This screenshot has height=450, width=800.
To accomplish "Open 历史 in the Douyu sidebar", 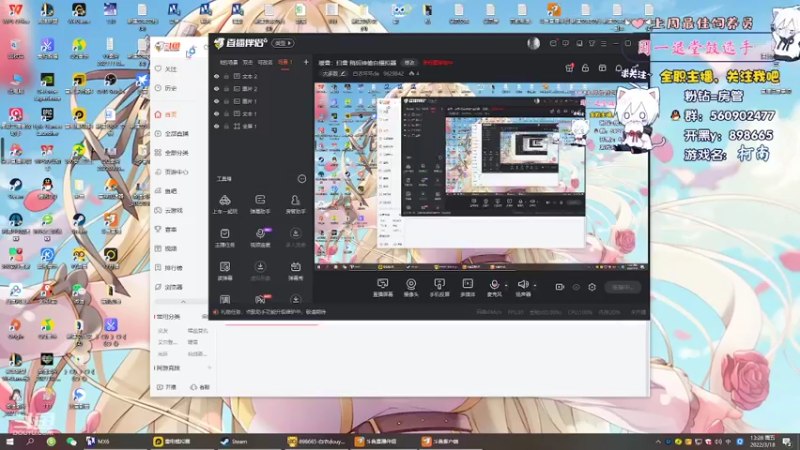I will pyautogui.click(x=166, y=88).
